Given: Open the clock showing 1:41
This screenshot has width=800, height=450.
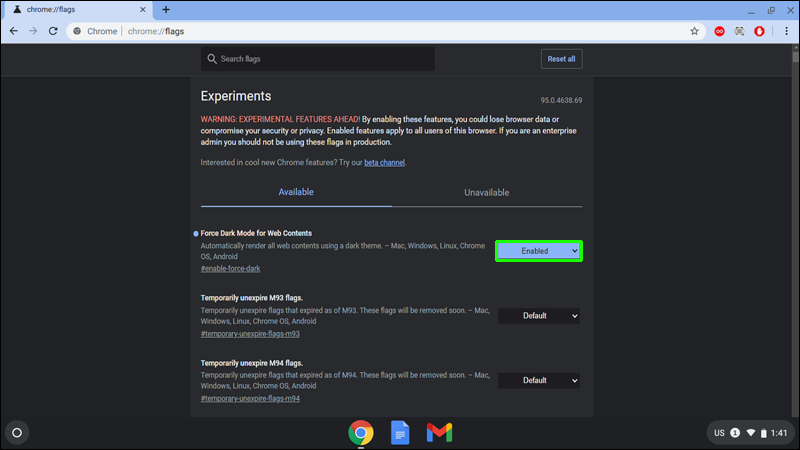Looking at the screenshot, I should [779, 433].
